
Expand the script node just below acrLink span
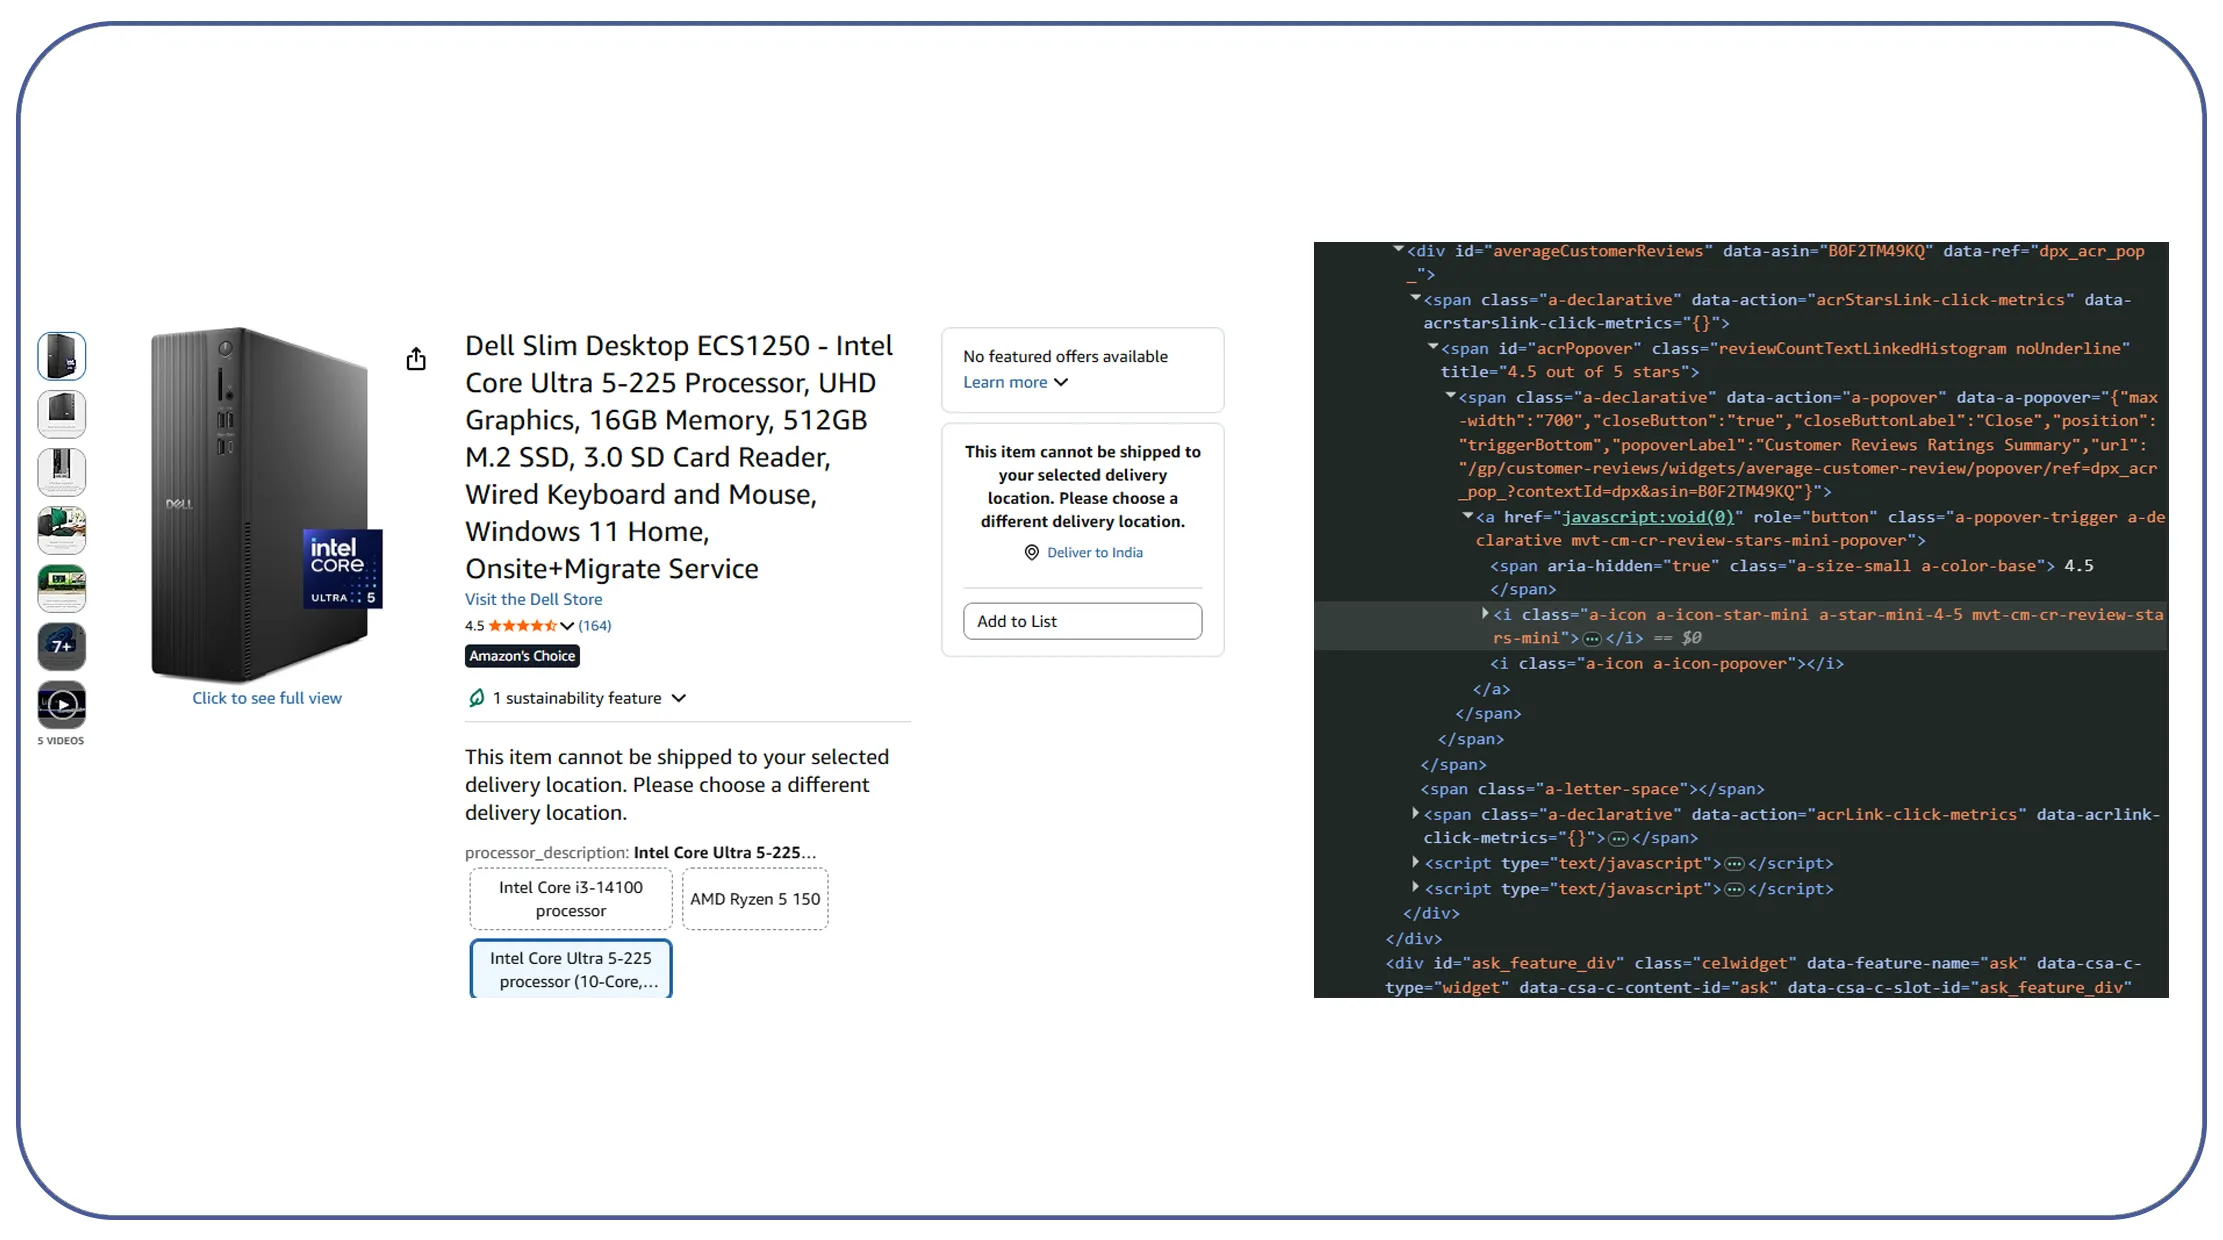click(x=1415, y=862)
